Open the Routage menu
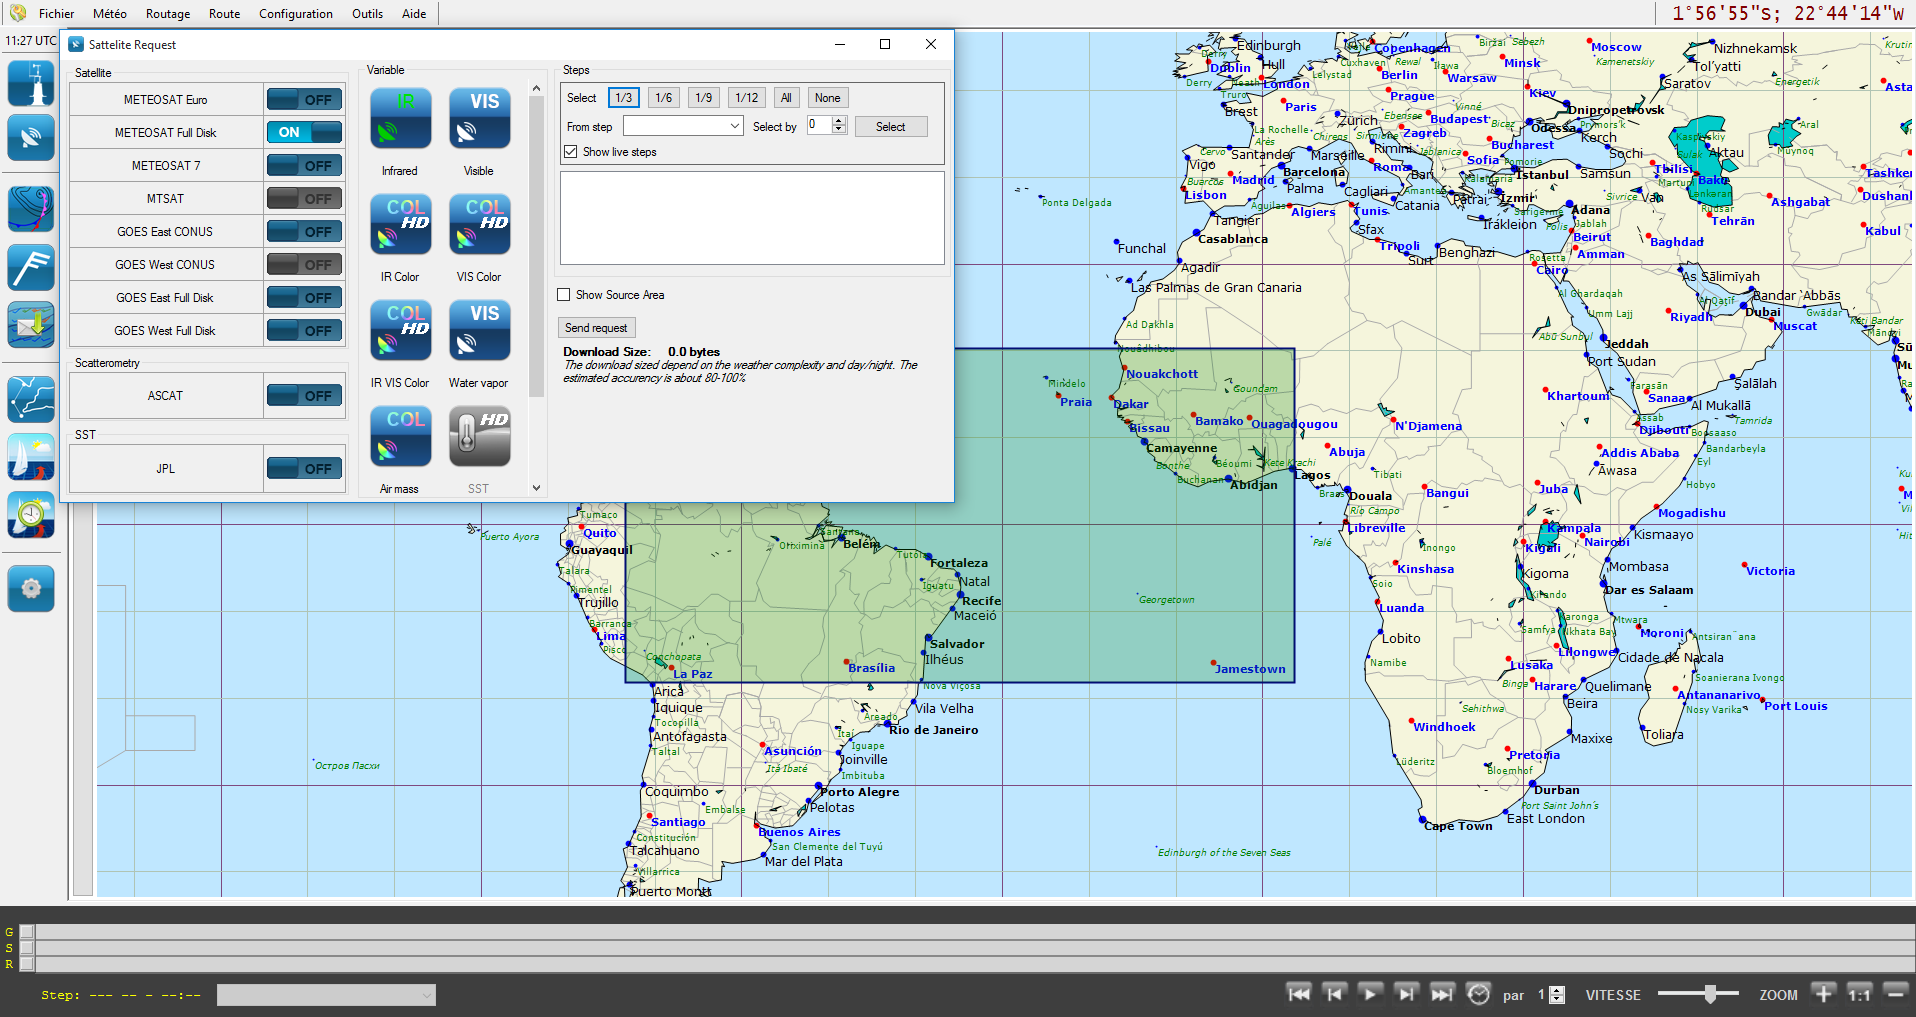Screen dimensions: 1916x1017 [x=167, y=14]
